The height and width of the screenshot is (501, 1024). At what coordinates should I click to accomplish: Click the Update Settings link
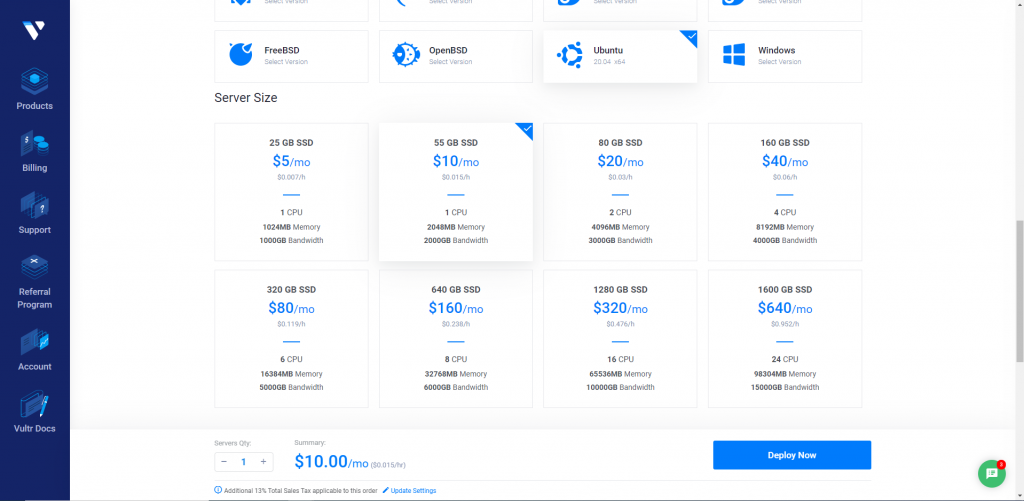point(413,490)
